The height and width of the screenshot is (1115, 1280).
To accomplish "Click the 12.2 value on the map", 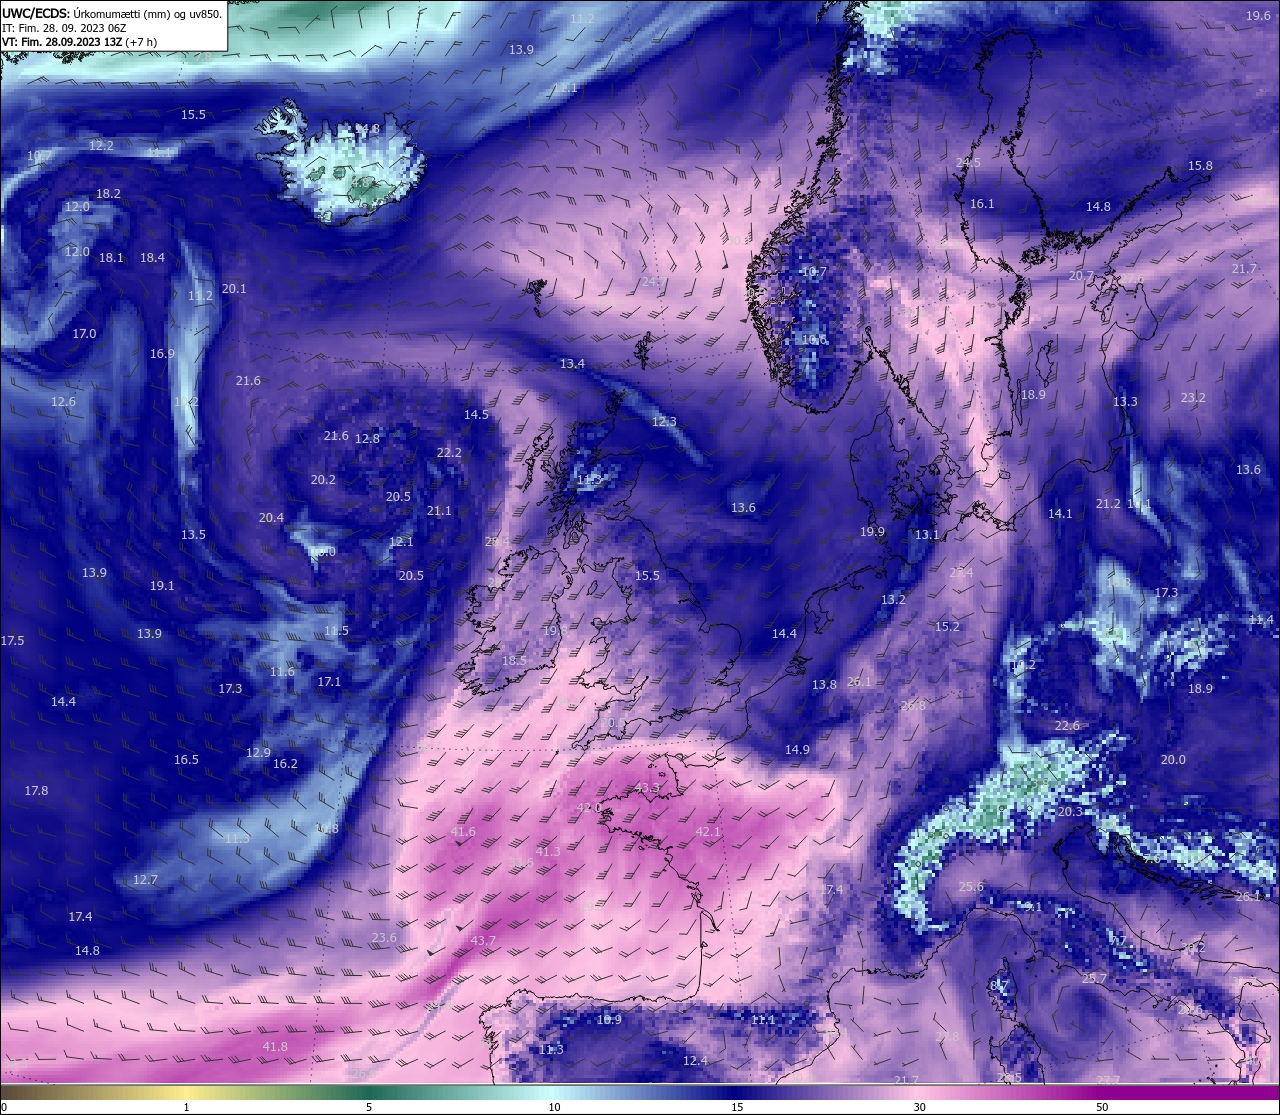I will (x=101, y=146).
